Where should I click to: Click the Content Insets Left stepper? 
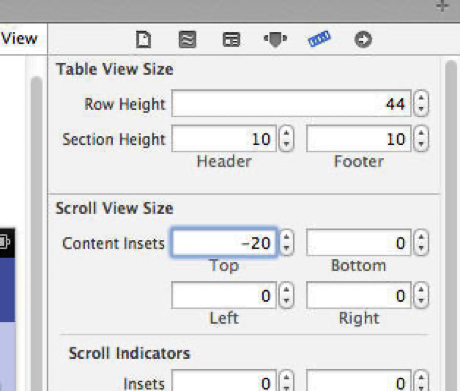tap(286, 295)
